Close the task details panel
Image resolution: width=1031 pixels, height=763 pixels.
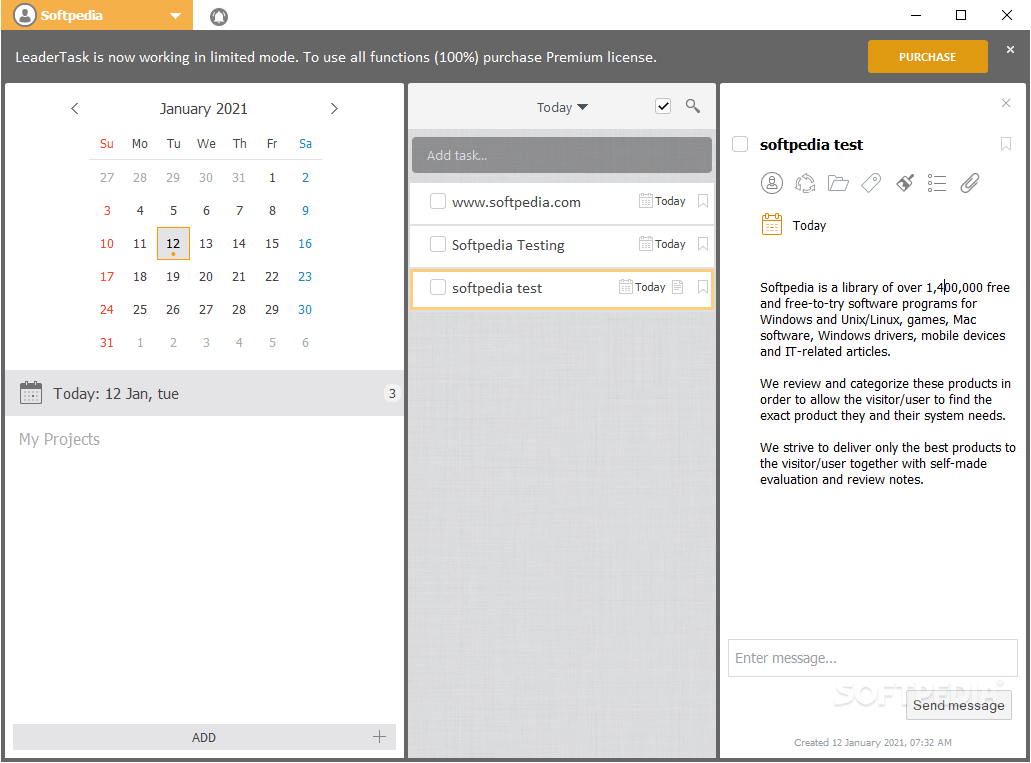(x=1005, y=103)
